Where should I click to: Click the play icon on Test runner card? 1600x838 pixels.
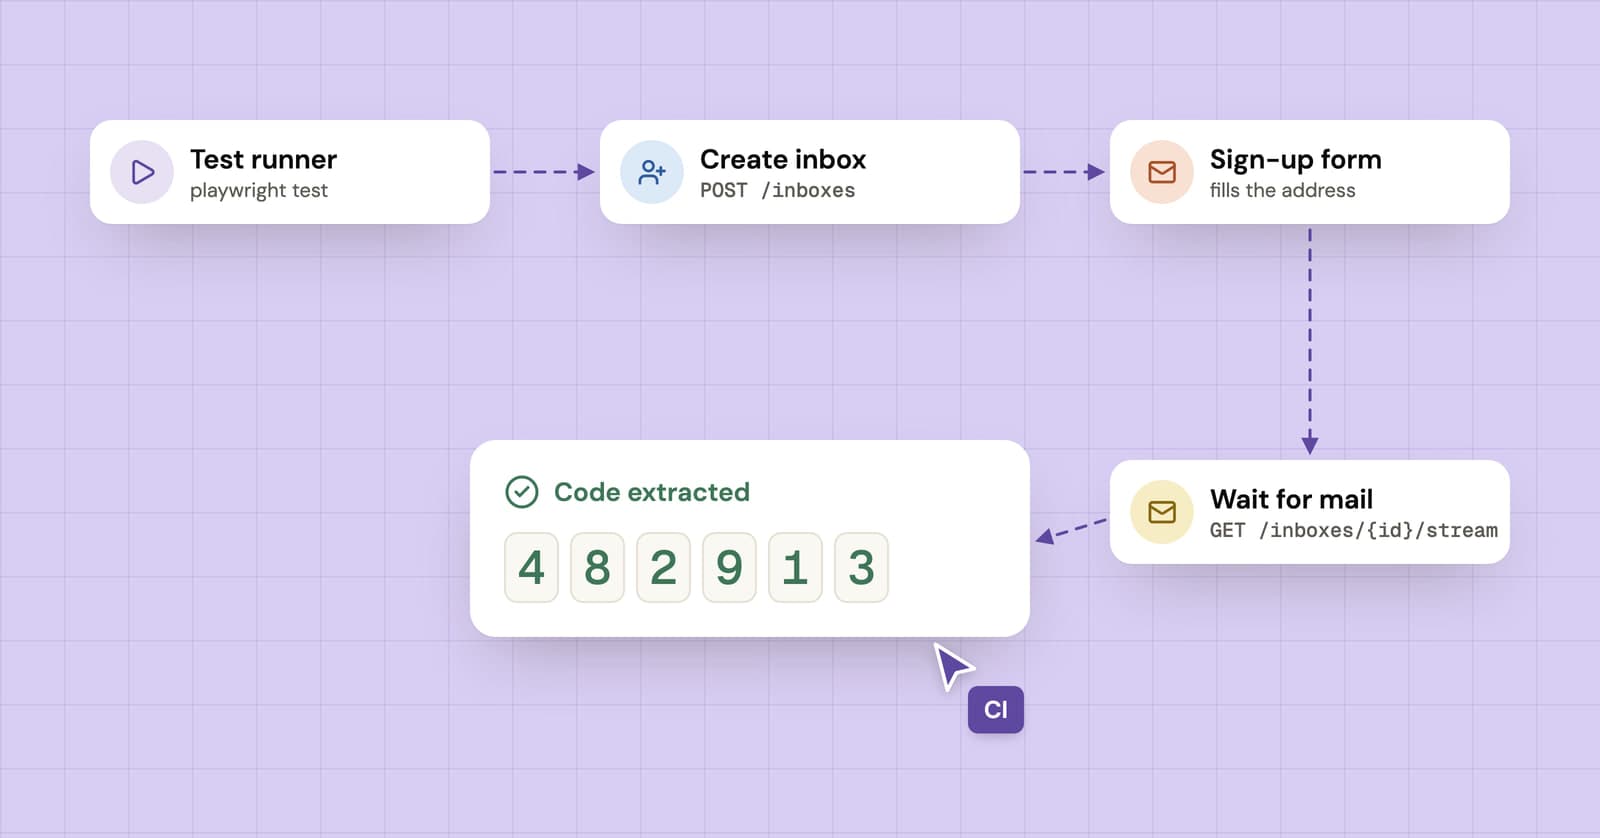coord(142,172)
